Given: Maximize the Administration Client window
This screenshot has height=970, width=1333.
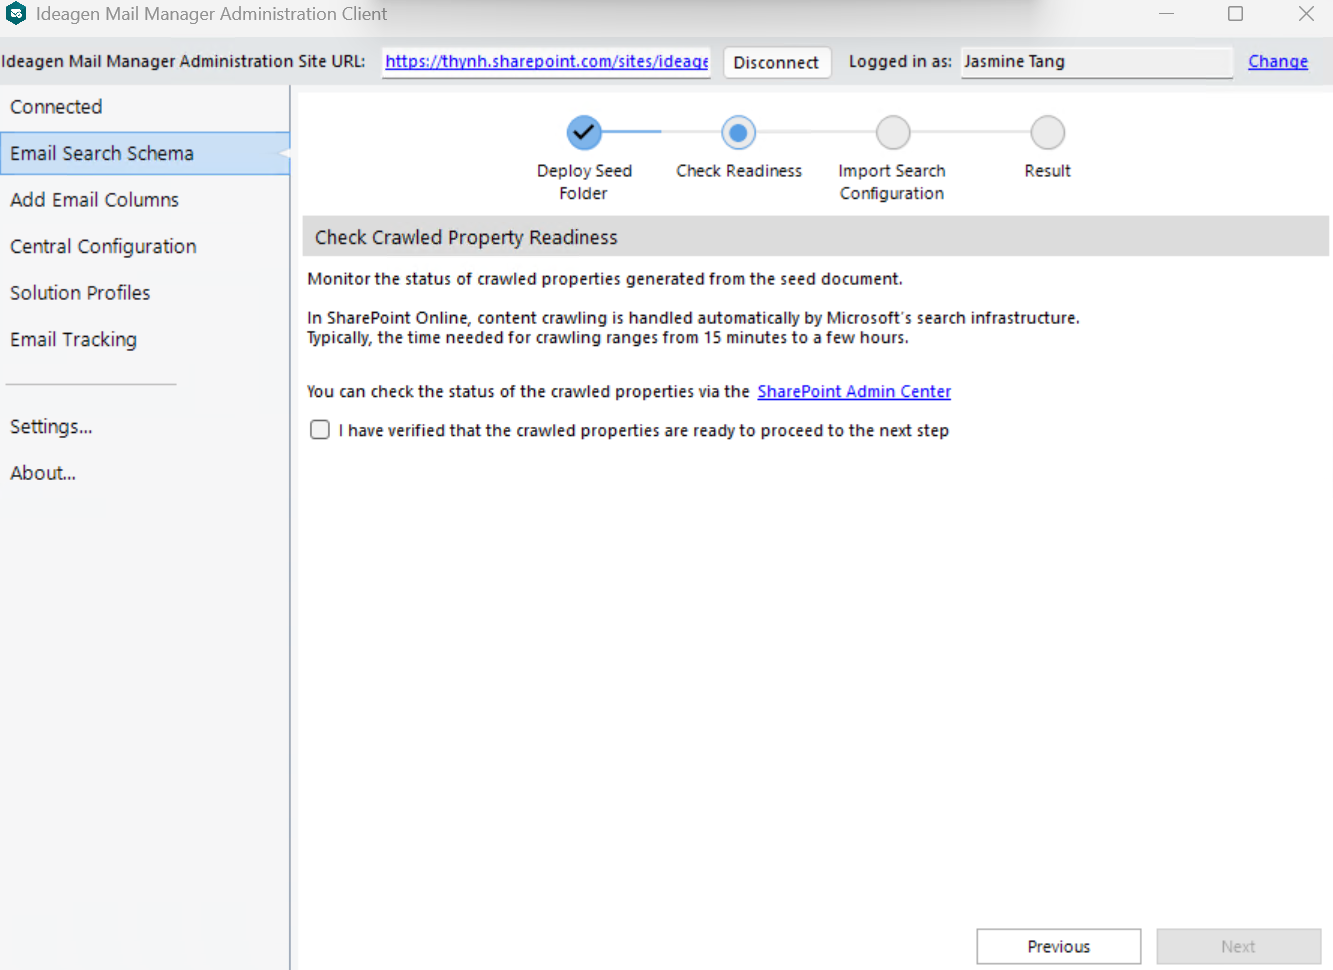Looking at the screenshot, I should click(x=1236, y=14).
